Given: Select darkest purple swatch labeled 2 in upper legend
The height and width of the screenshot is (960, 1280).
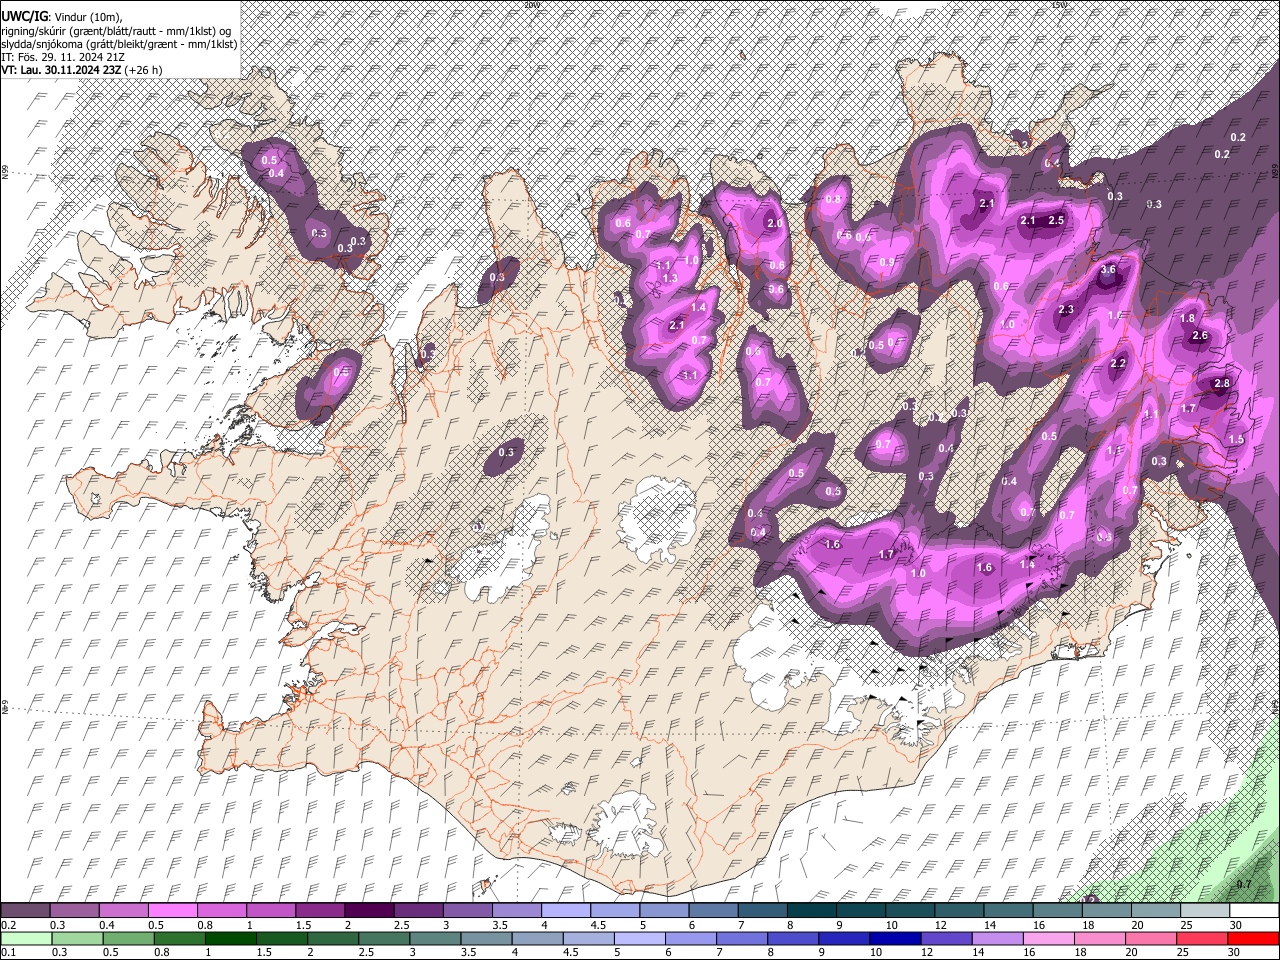Looking at the screenshot, I should coord(369,911).
